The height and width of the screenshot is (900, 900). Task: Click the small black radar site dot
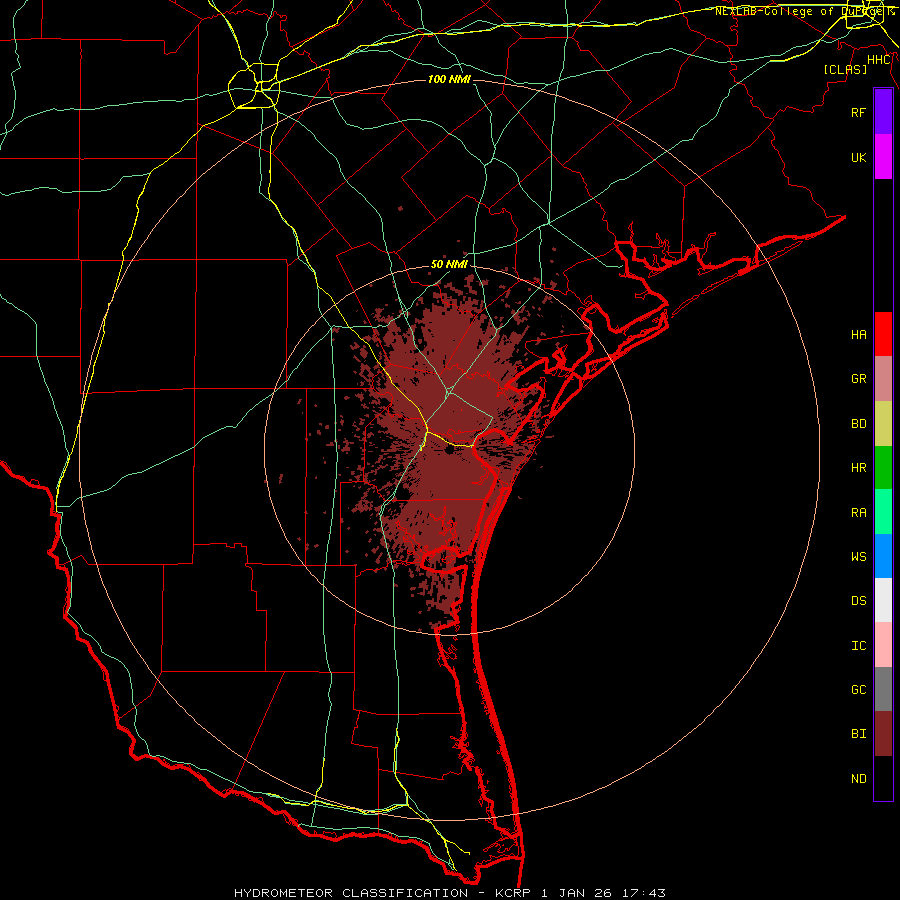[x=448, y=451]
